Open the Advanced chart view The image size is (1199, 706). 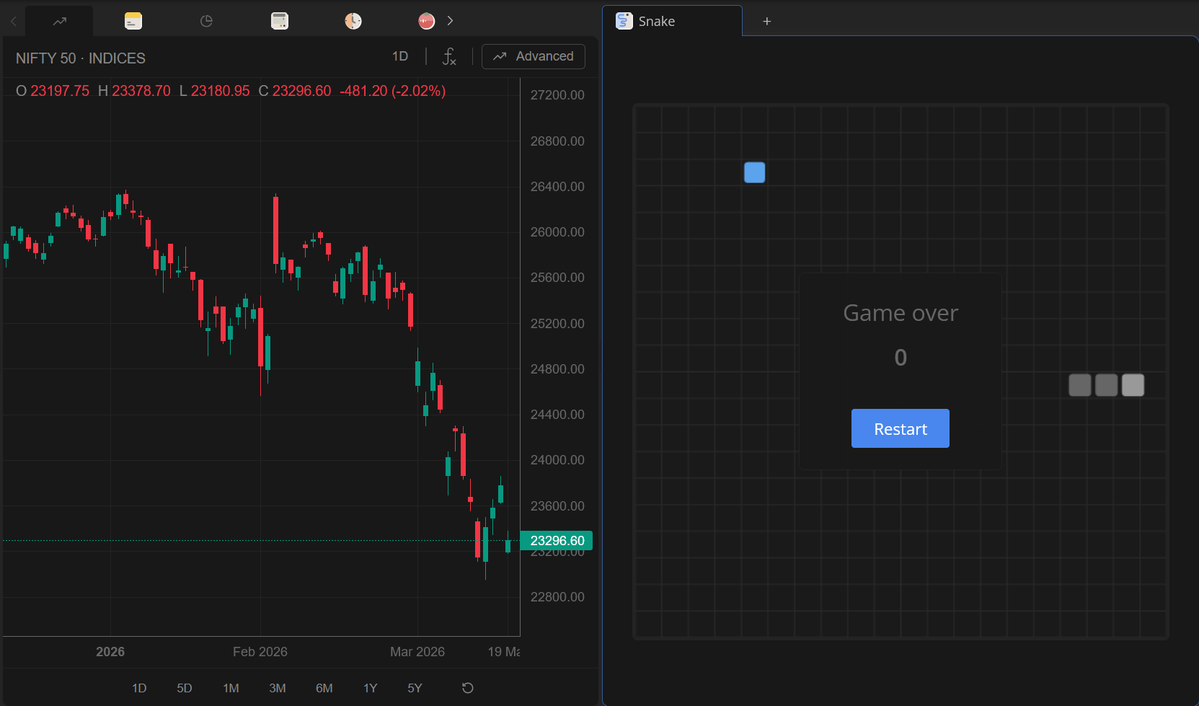tap(534, 57)
